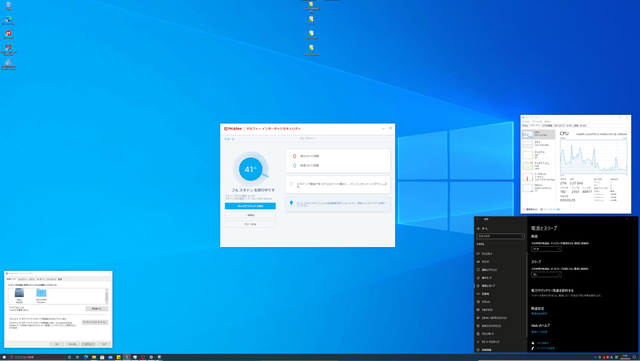Enable shutdown after scan radio option
Viewport: 640px width, 361px height.
point(291,184)
